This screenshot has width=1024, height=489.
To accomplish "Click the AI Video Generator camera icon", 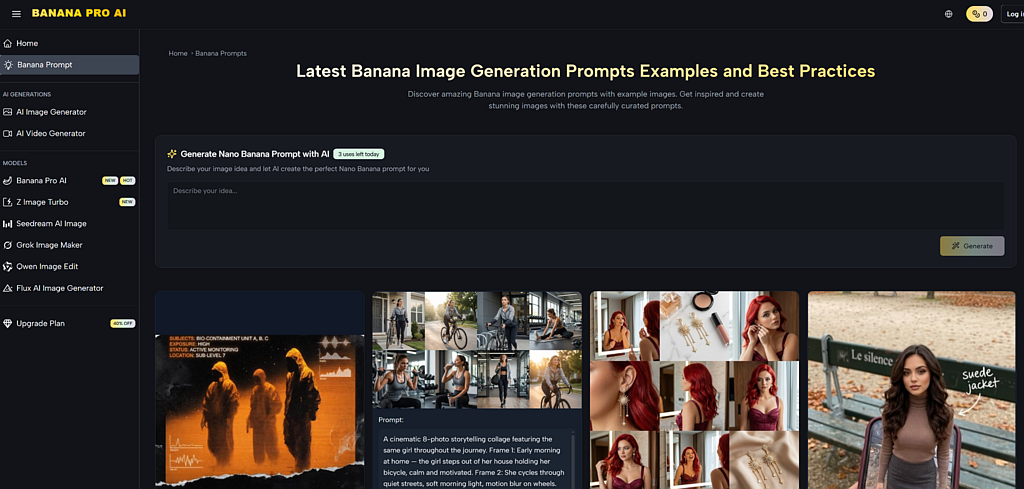I will (x=8, y=133).
